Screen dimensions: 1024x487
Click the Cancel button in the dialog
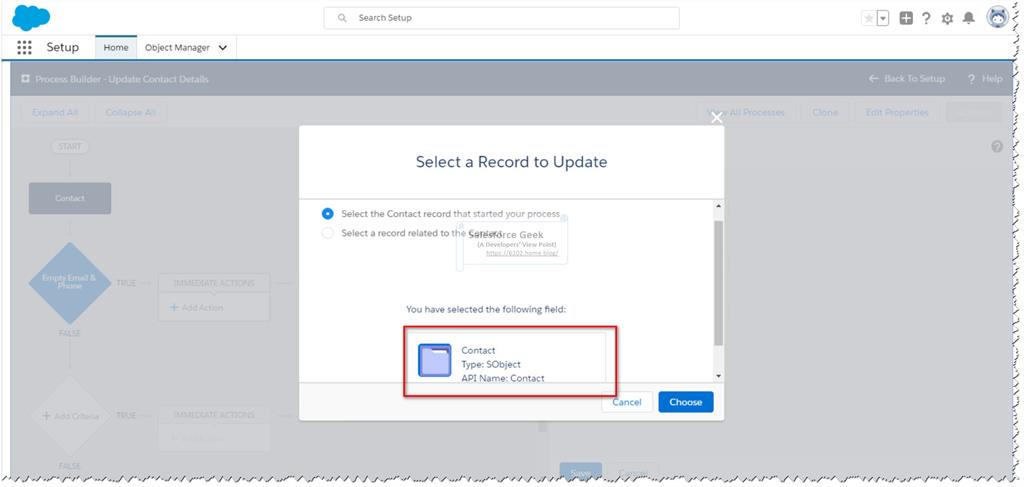(627, 402)
